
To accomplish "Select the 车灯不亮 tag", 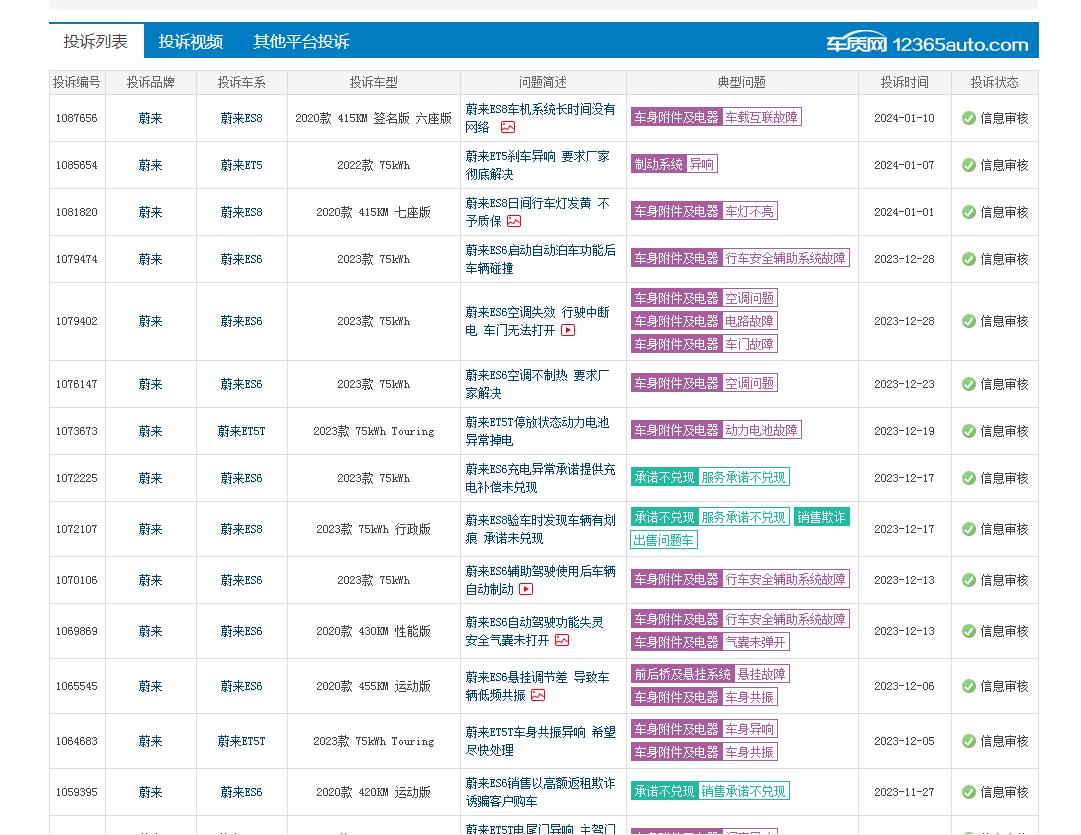I will tap(749, 211).
